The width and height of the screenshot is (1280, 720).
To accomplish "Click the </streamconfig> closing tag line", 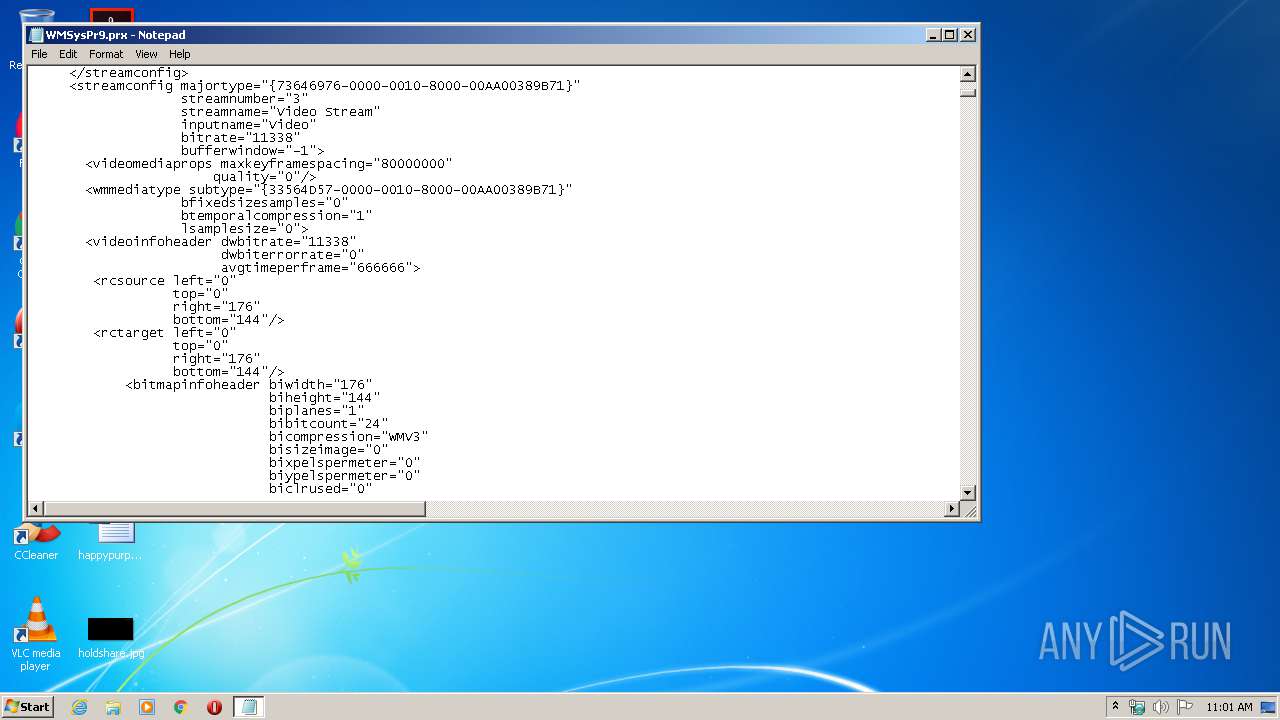I will [128, 73].
